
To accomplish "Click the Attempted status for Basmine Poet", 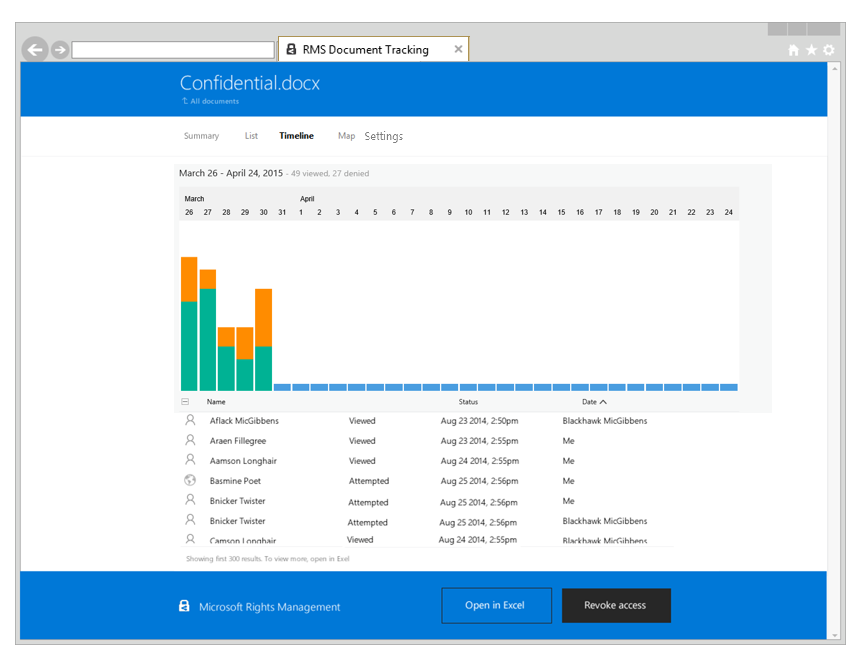I will 369,481.
